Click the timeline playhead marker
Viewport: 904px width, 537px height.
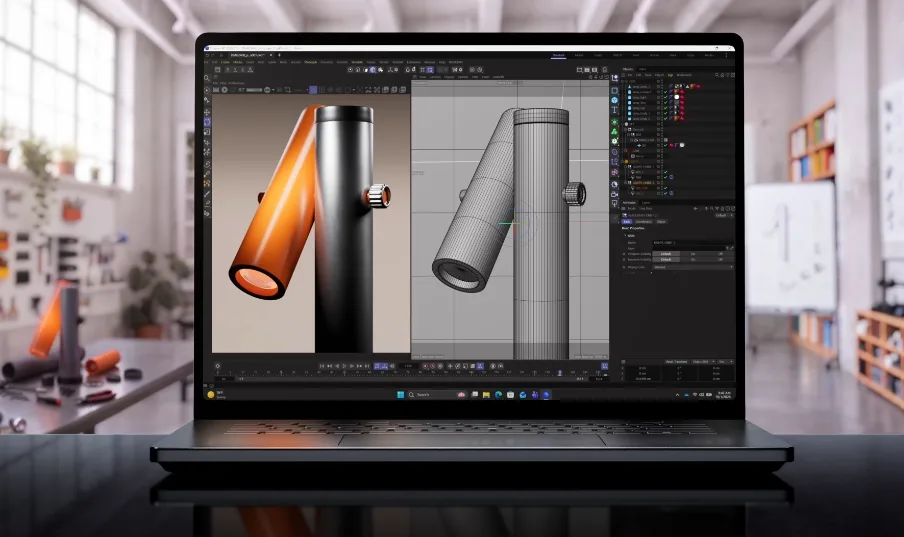coord(560,373)
